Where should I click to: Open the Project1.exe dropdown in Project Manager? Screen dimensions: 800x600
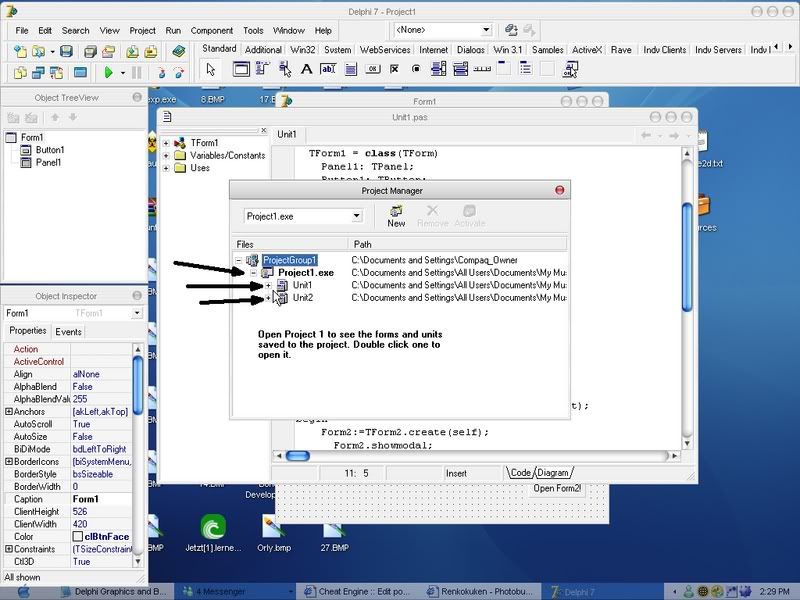click(356, 216)
